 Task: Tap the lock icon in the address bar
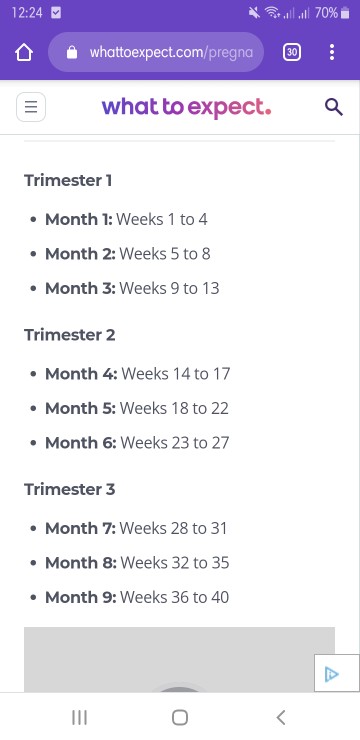pyautogui.click(x=72, y=52)
